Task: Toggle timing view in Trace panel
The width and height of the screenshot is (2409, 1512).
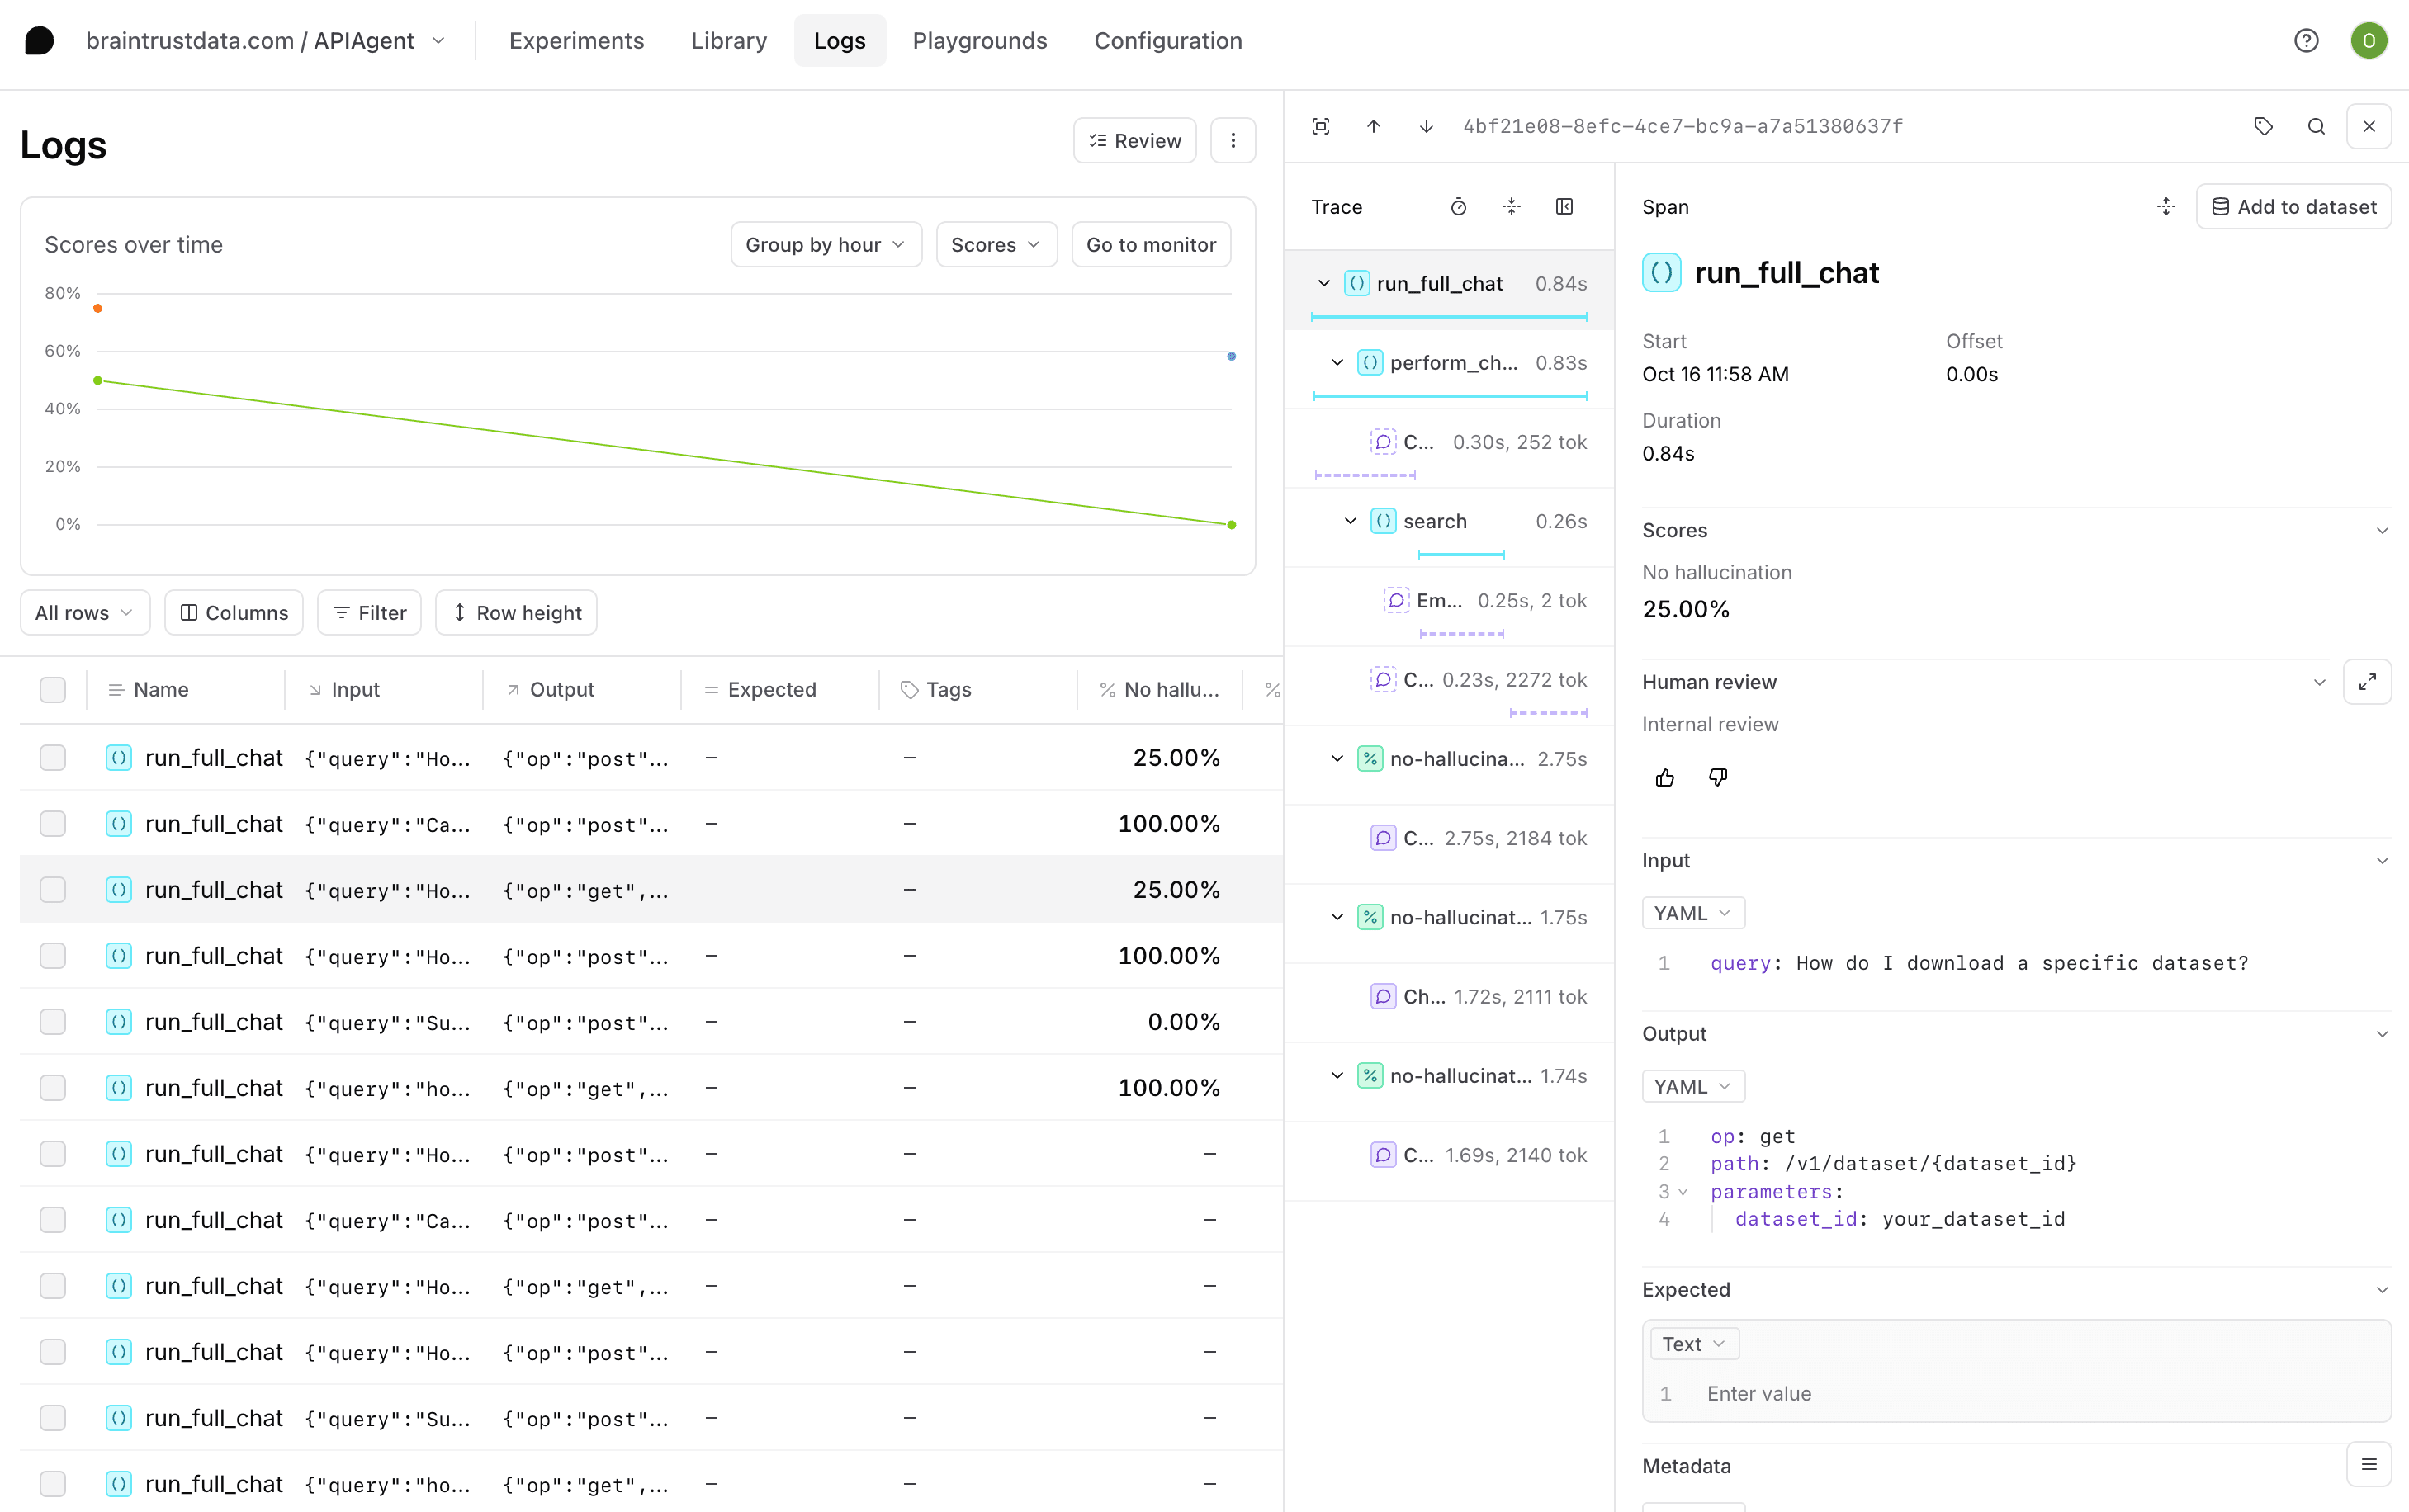Action: [x=1459, y=206]
